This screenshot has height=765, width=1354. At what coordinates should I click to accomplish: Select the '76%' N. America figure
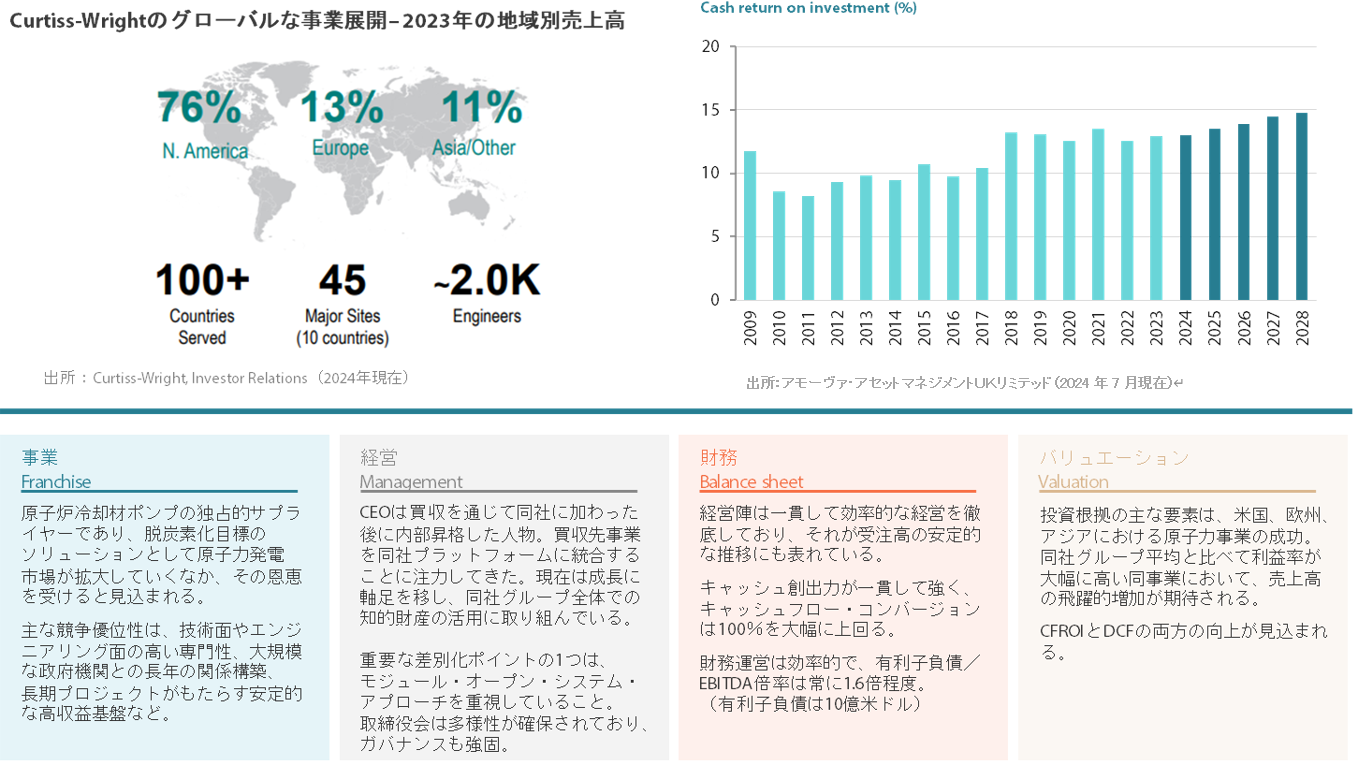coord(199,107)
